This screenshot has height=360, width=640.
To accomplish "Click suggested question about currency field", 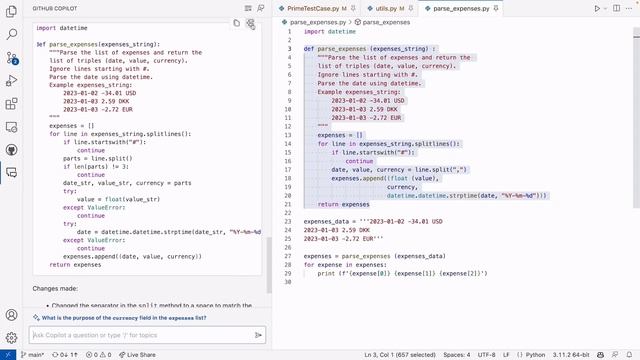I will (x=124, y=318).
